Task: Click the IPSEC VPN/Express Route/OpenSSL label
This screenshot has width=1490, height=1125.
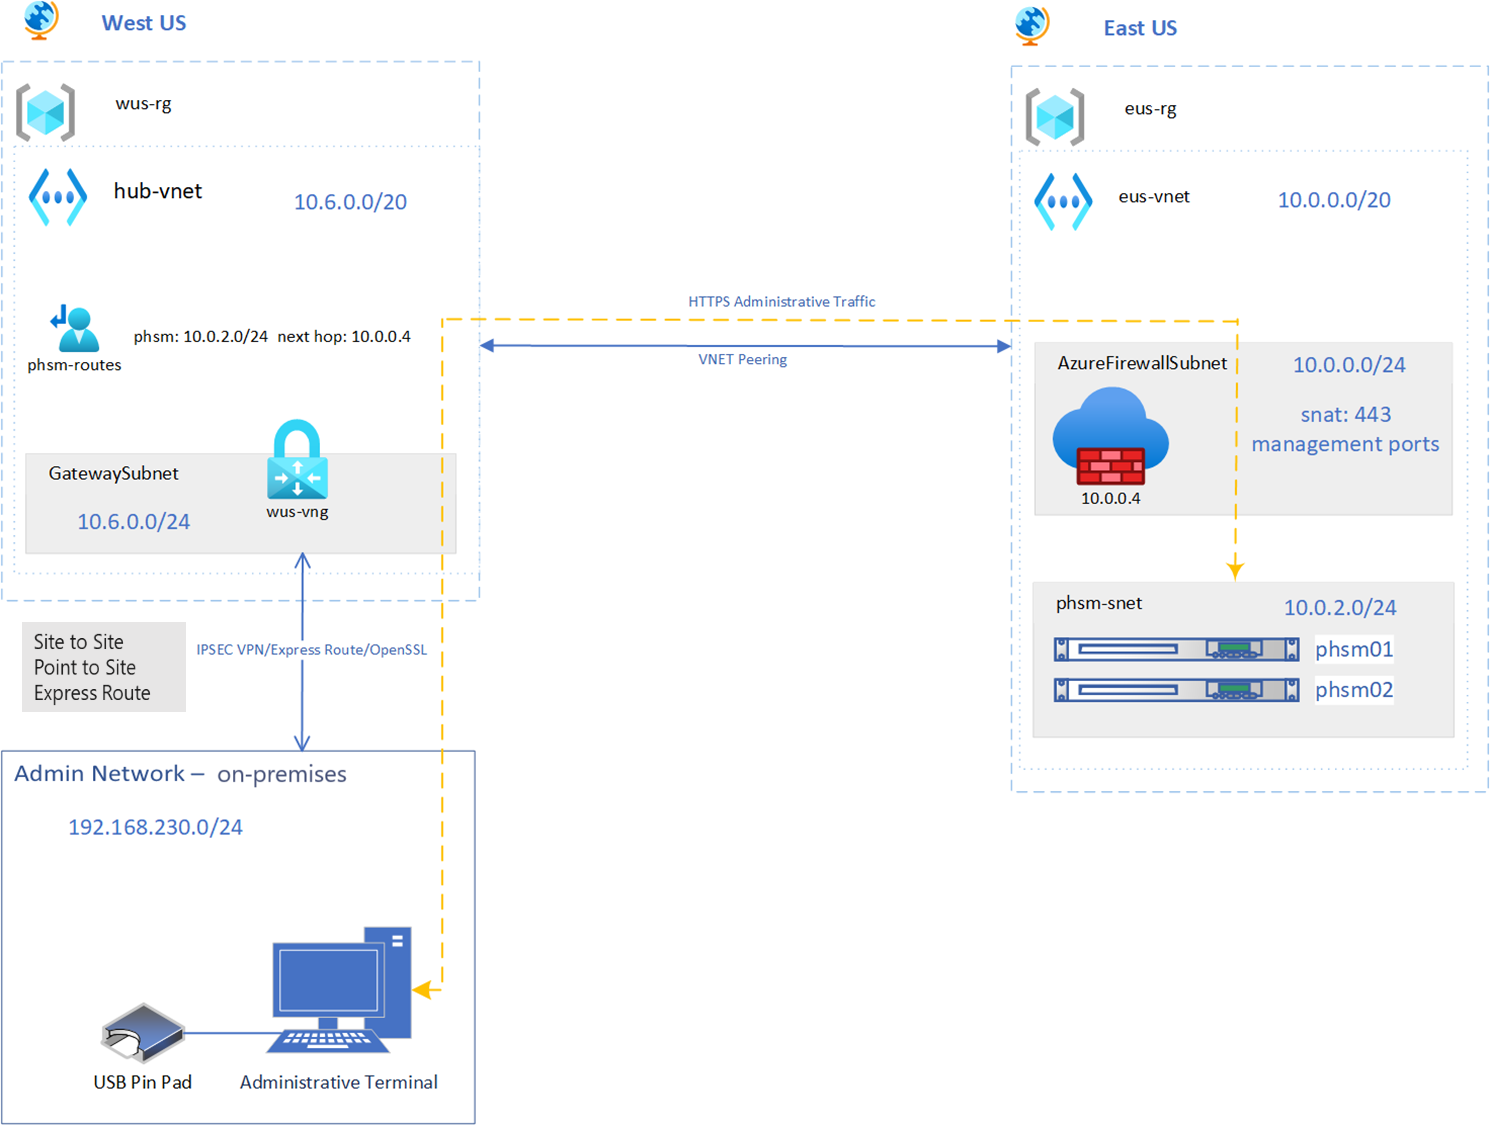Action: click(x=311, y=650)
